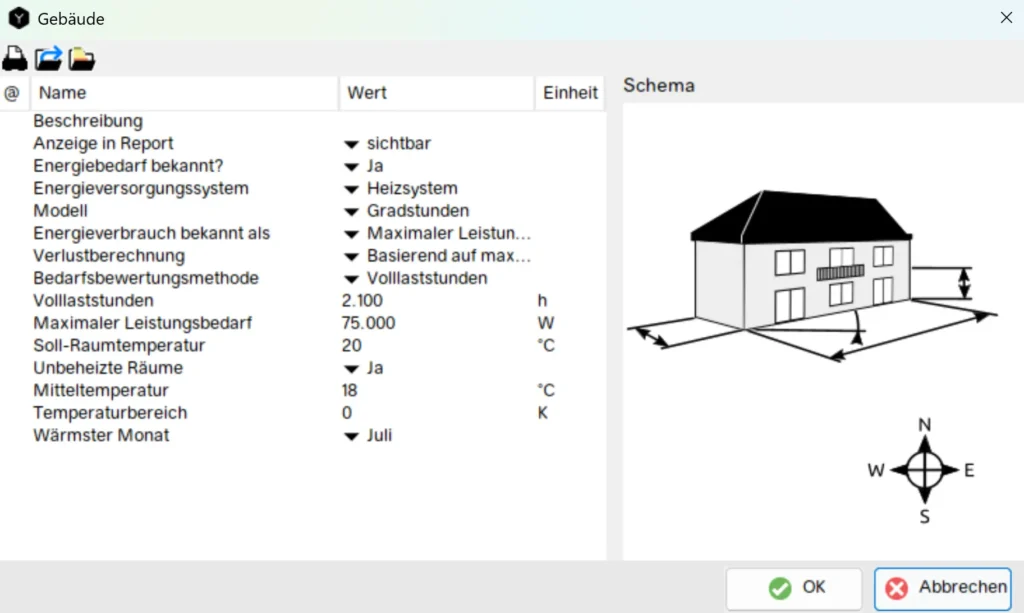The image size is (1024, 613).
Task: Open the Energieversorgungssystem dropdown
Action: tap(351, 189)
